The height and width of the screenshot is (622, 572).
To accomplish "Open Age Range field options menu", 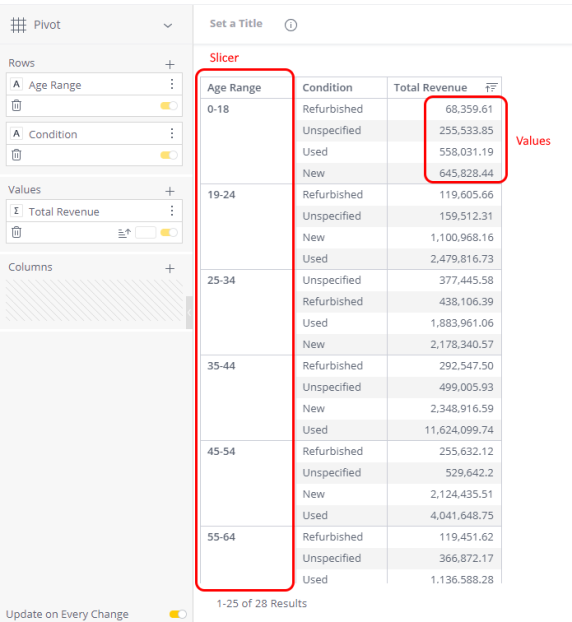I will (x=172, y=84).
